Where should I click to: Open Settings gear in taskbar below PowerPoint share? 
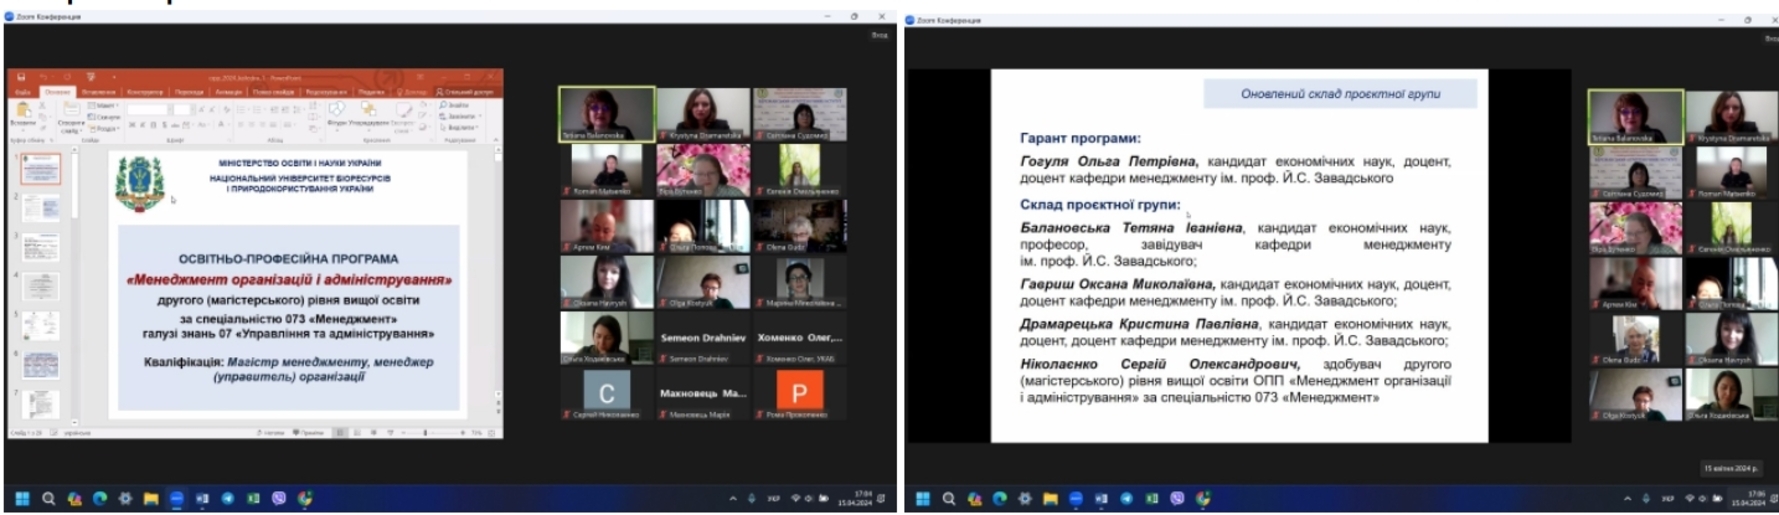point(125,498)
